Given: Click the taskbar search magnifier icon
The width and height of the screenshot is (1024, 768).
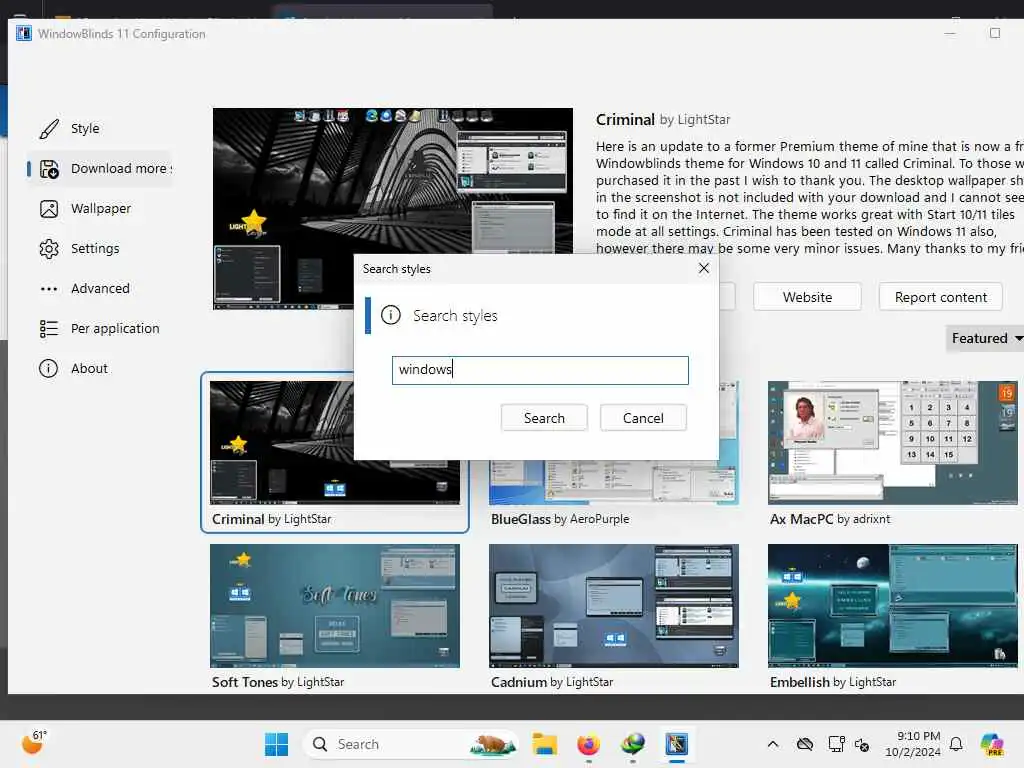Looking at the screenshot, I should coord(320,744).
